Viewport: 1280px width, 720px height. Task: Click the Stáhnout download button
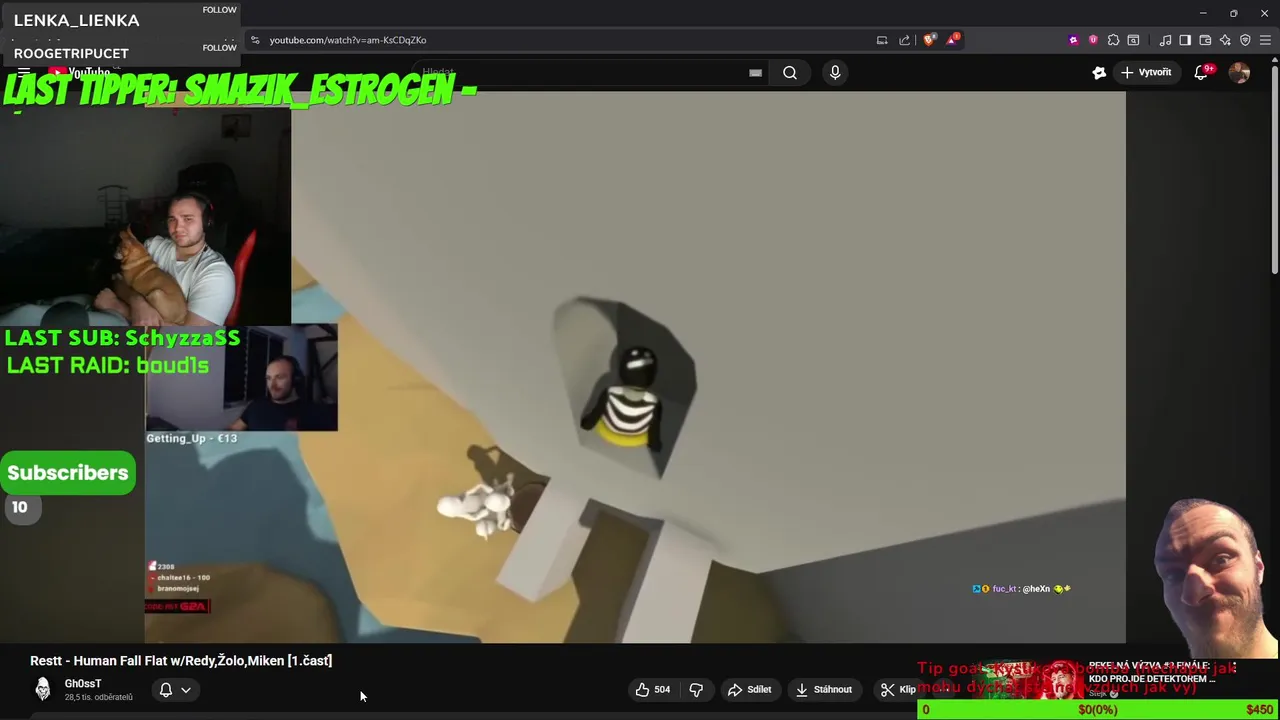[823, 689]
